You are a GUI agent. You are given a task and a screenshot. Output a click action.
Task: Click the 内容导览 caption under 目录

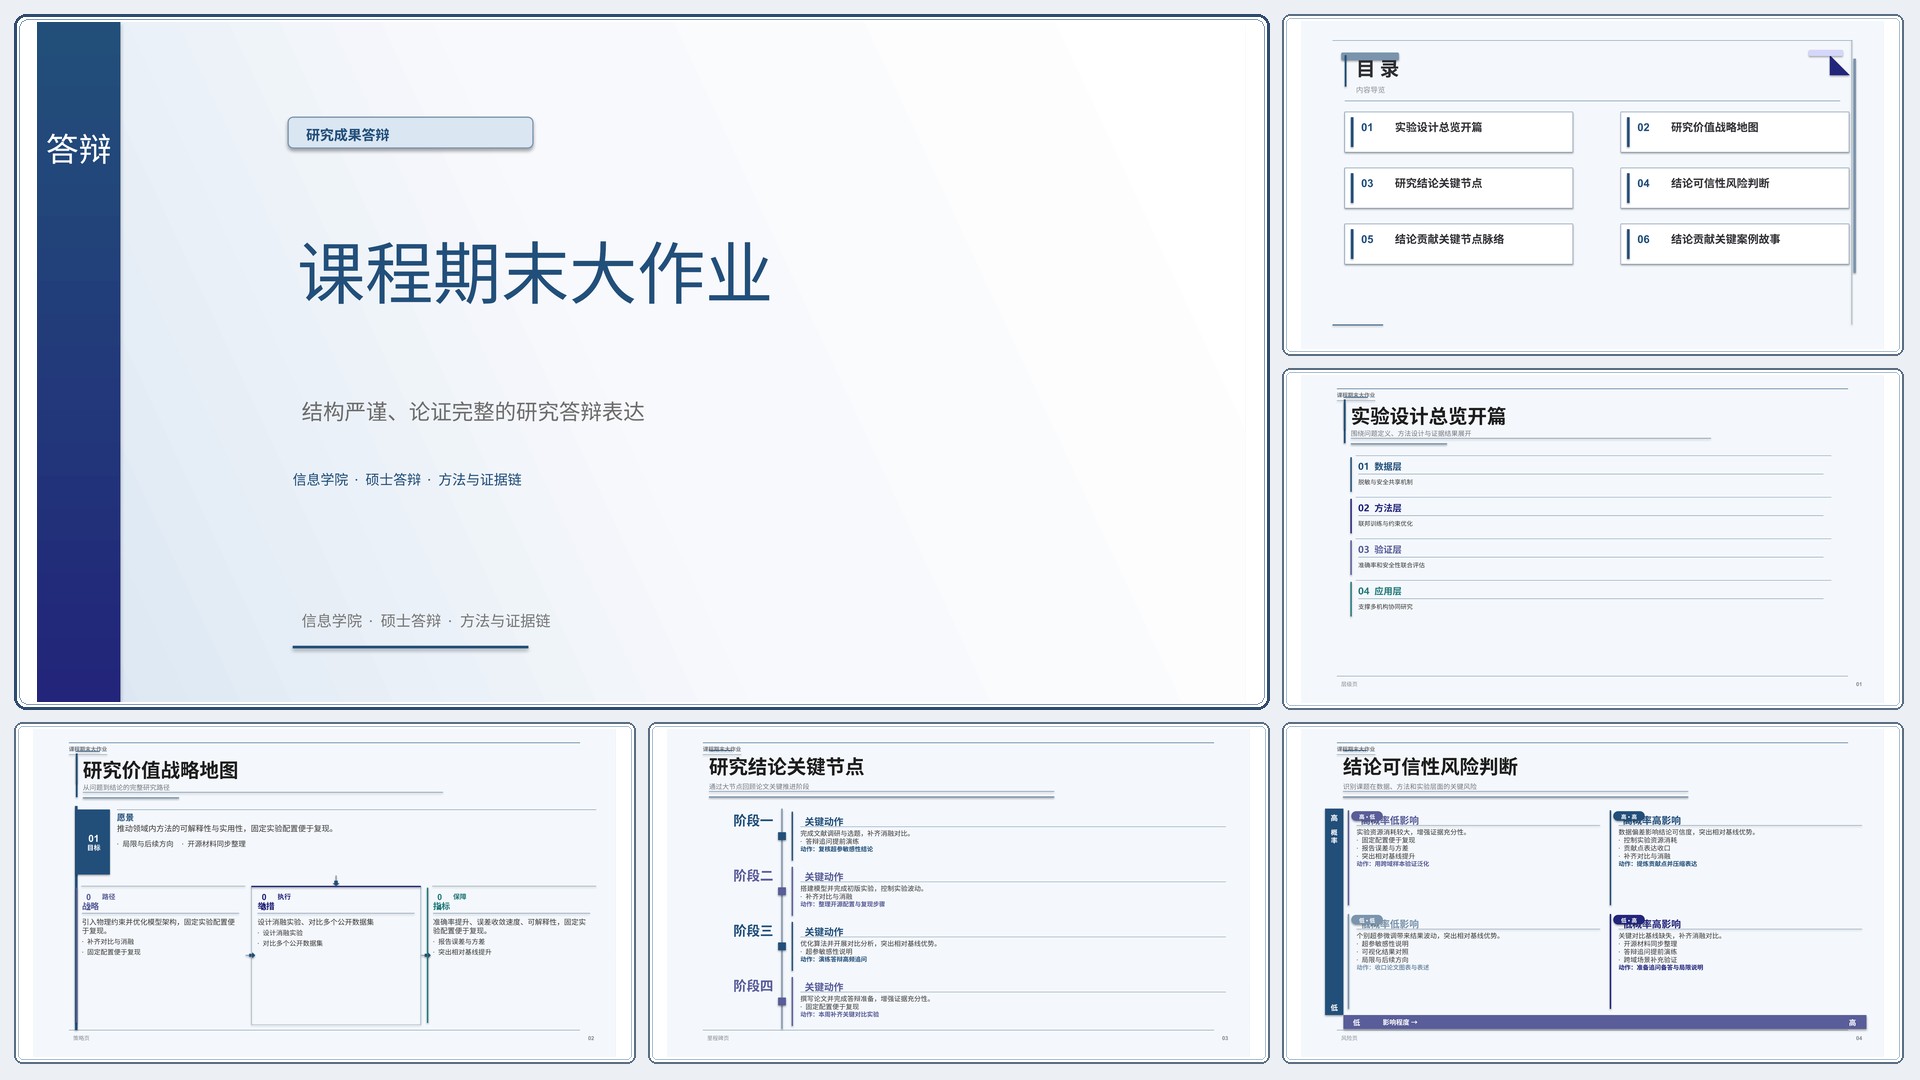click(1370, 90)
